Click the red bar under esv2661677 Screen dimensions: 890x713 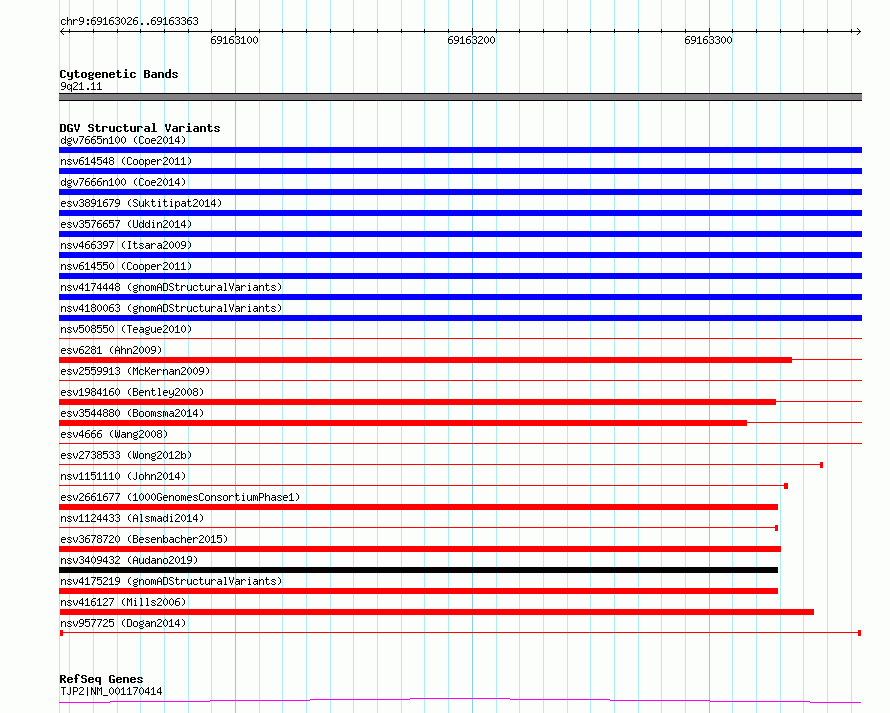(x=418, y=507)
